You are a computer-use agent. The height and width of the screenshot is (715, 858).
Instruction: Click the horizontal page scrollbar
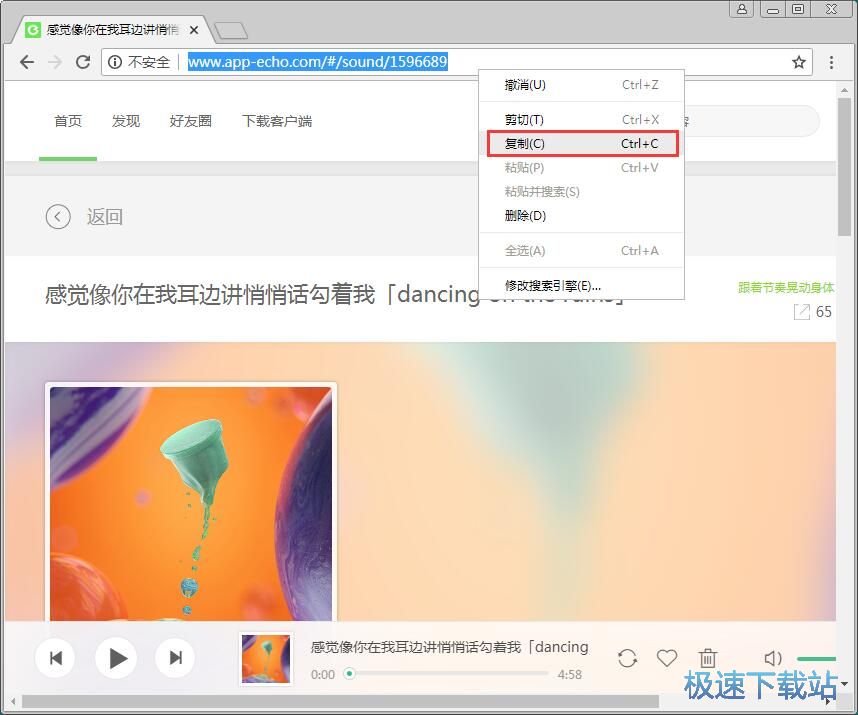click(340, 701)
